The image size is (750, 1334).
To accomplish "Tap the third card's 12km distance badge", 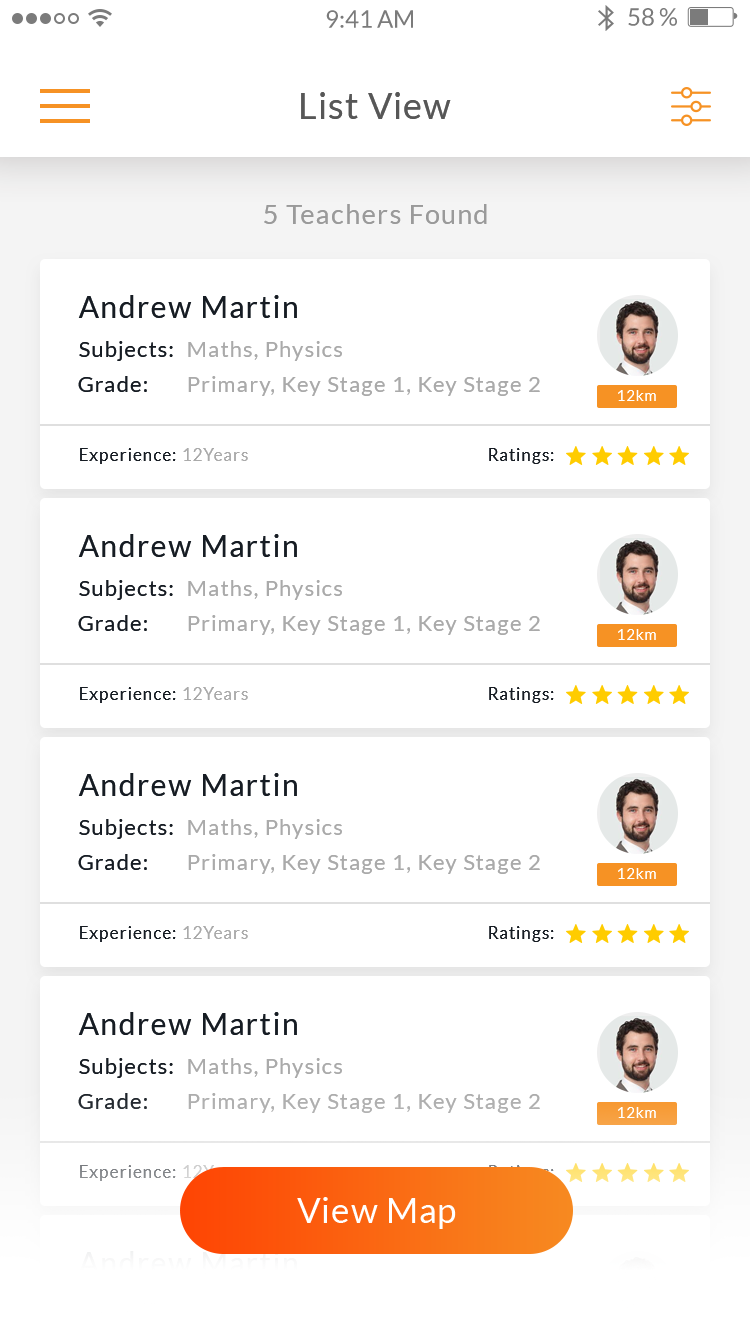I will click(637, 874).
